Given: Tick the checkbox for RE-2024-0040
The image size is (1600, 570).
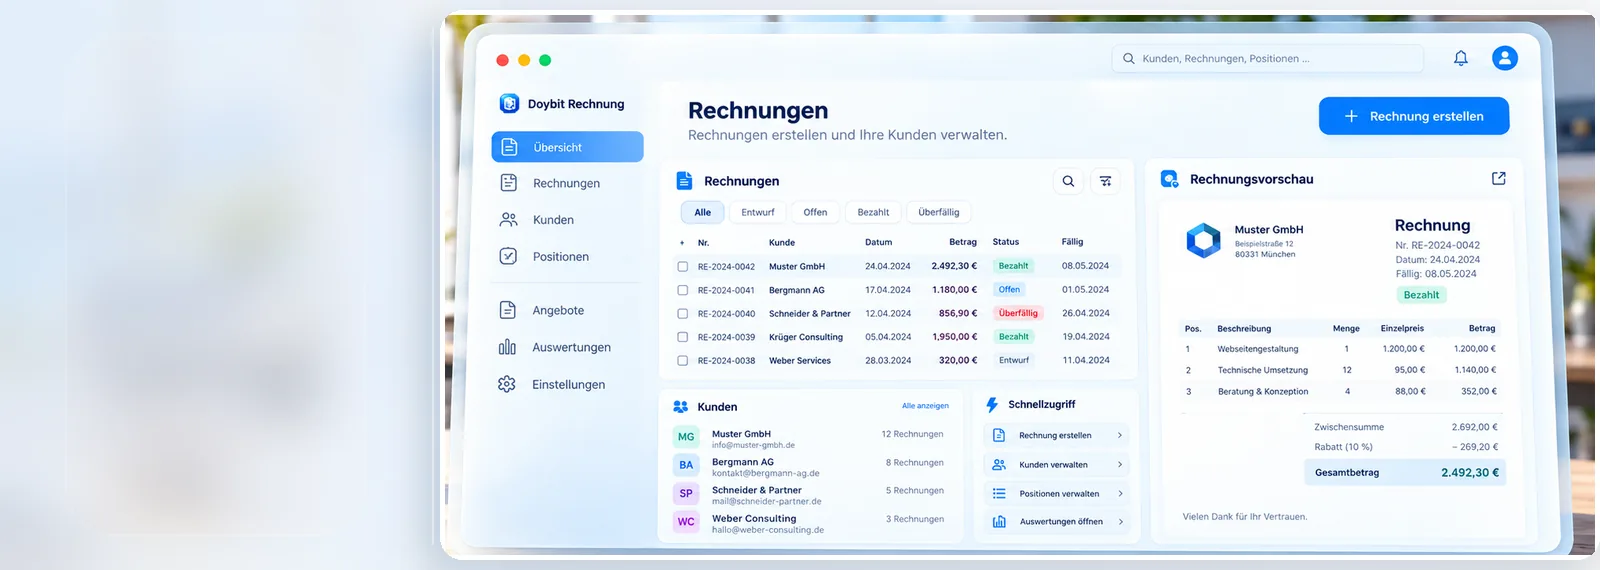Looking at the screenshot, I should point(682,314).
